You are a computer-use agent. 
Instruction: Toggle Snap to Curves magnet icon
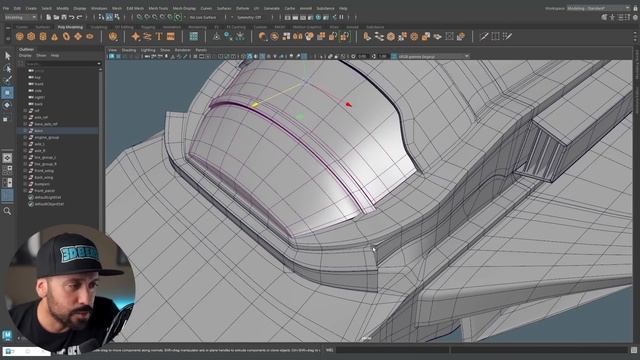click(147, 17)
